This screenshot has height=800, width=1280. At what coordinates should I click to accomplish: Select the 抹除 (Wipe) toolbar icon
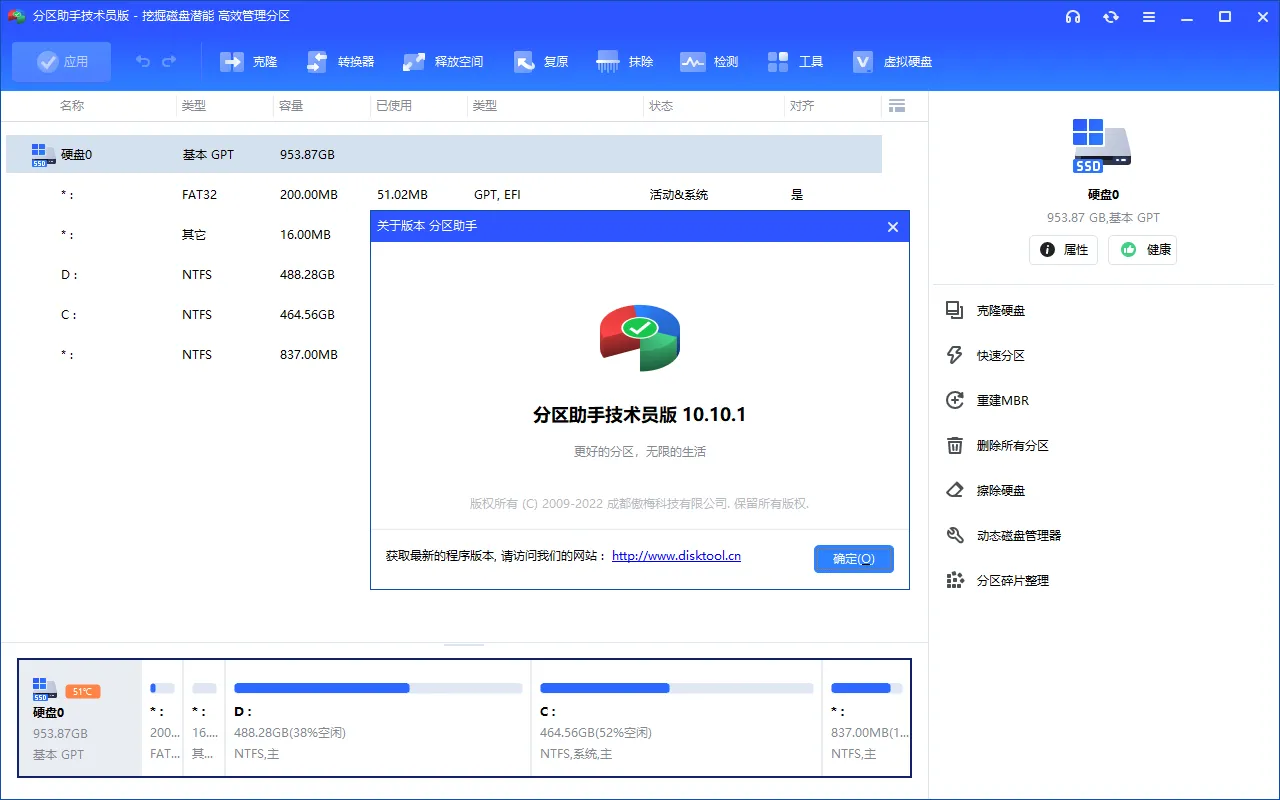[x=625, y=61]
